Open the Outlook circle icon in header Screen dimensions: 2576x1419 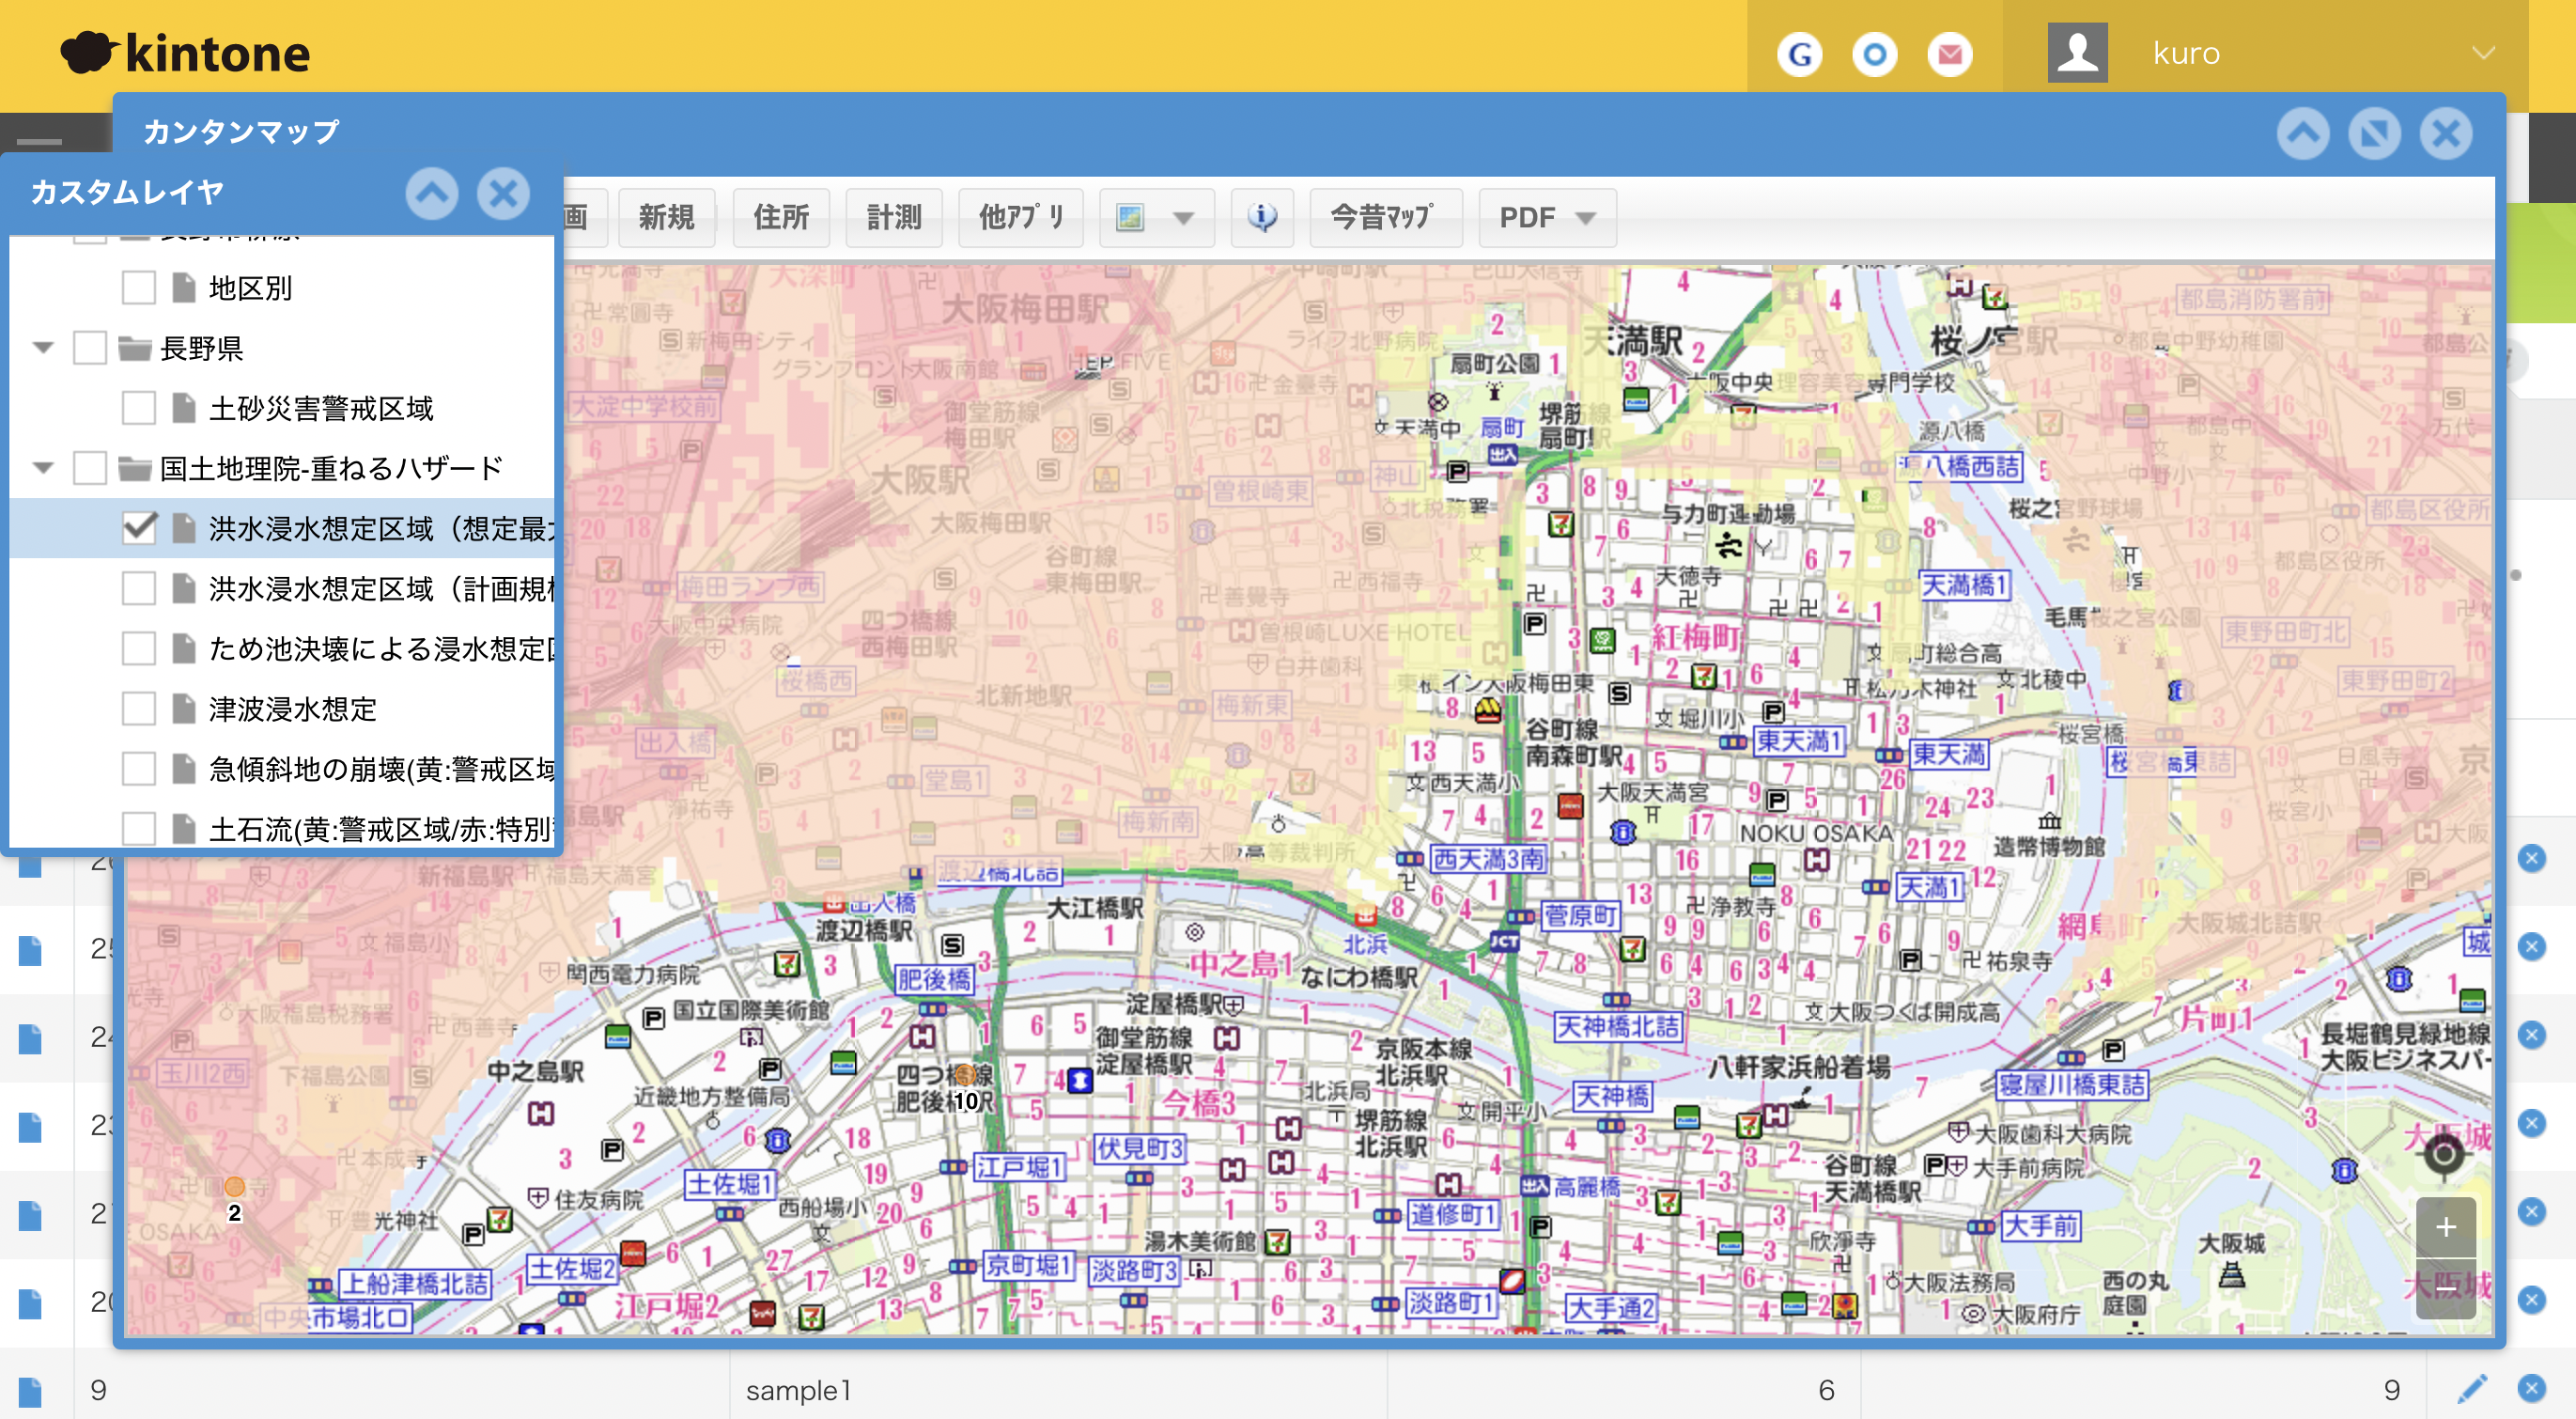[1874, 54]
